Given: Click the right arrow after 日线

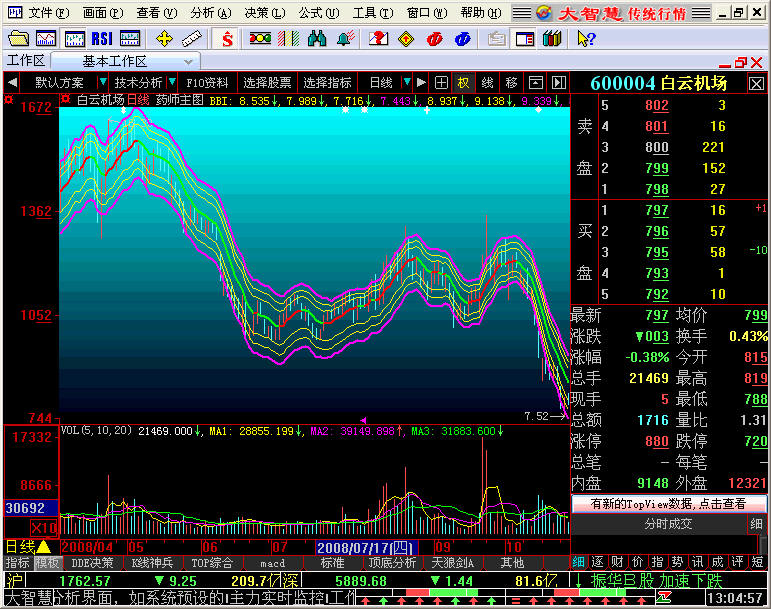Looking at the screenshot, I should click(x=421, y=83).
